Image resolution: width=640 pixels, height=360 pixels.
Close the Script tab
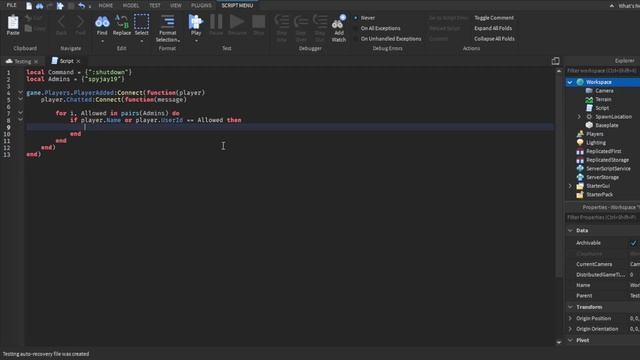[x=78, y=61]
